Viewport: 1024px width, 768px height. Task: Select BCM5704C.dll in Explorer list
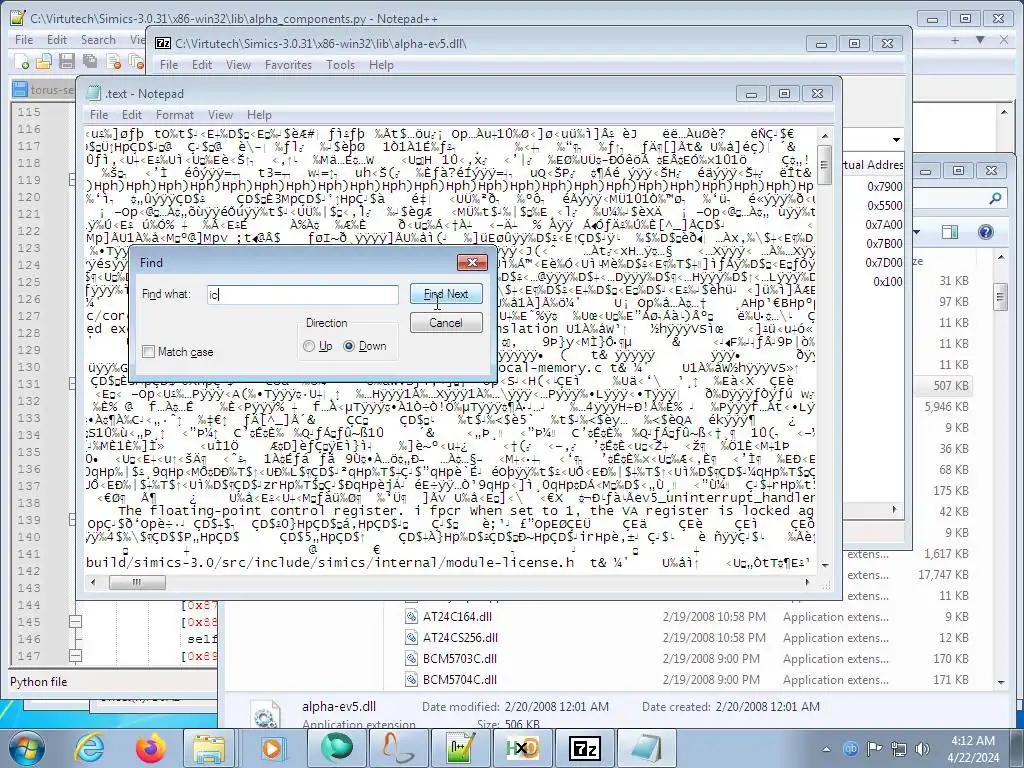(x=459, y=679)
